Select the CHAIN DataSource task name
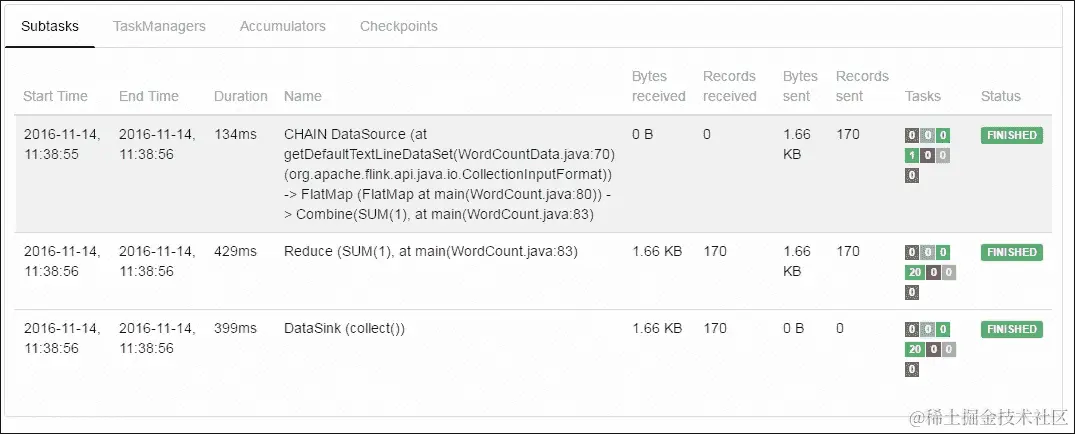This screenshot has height=434, width=1075. [452, 175]
